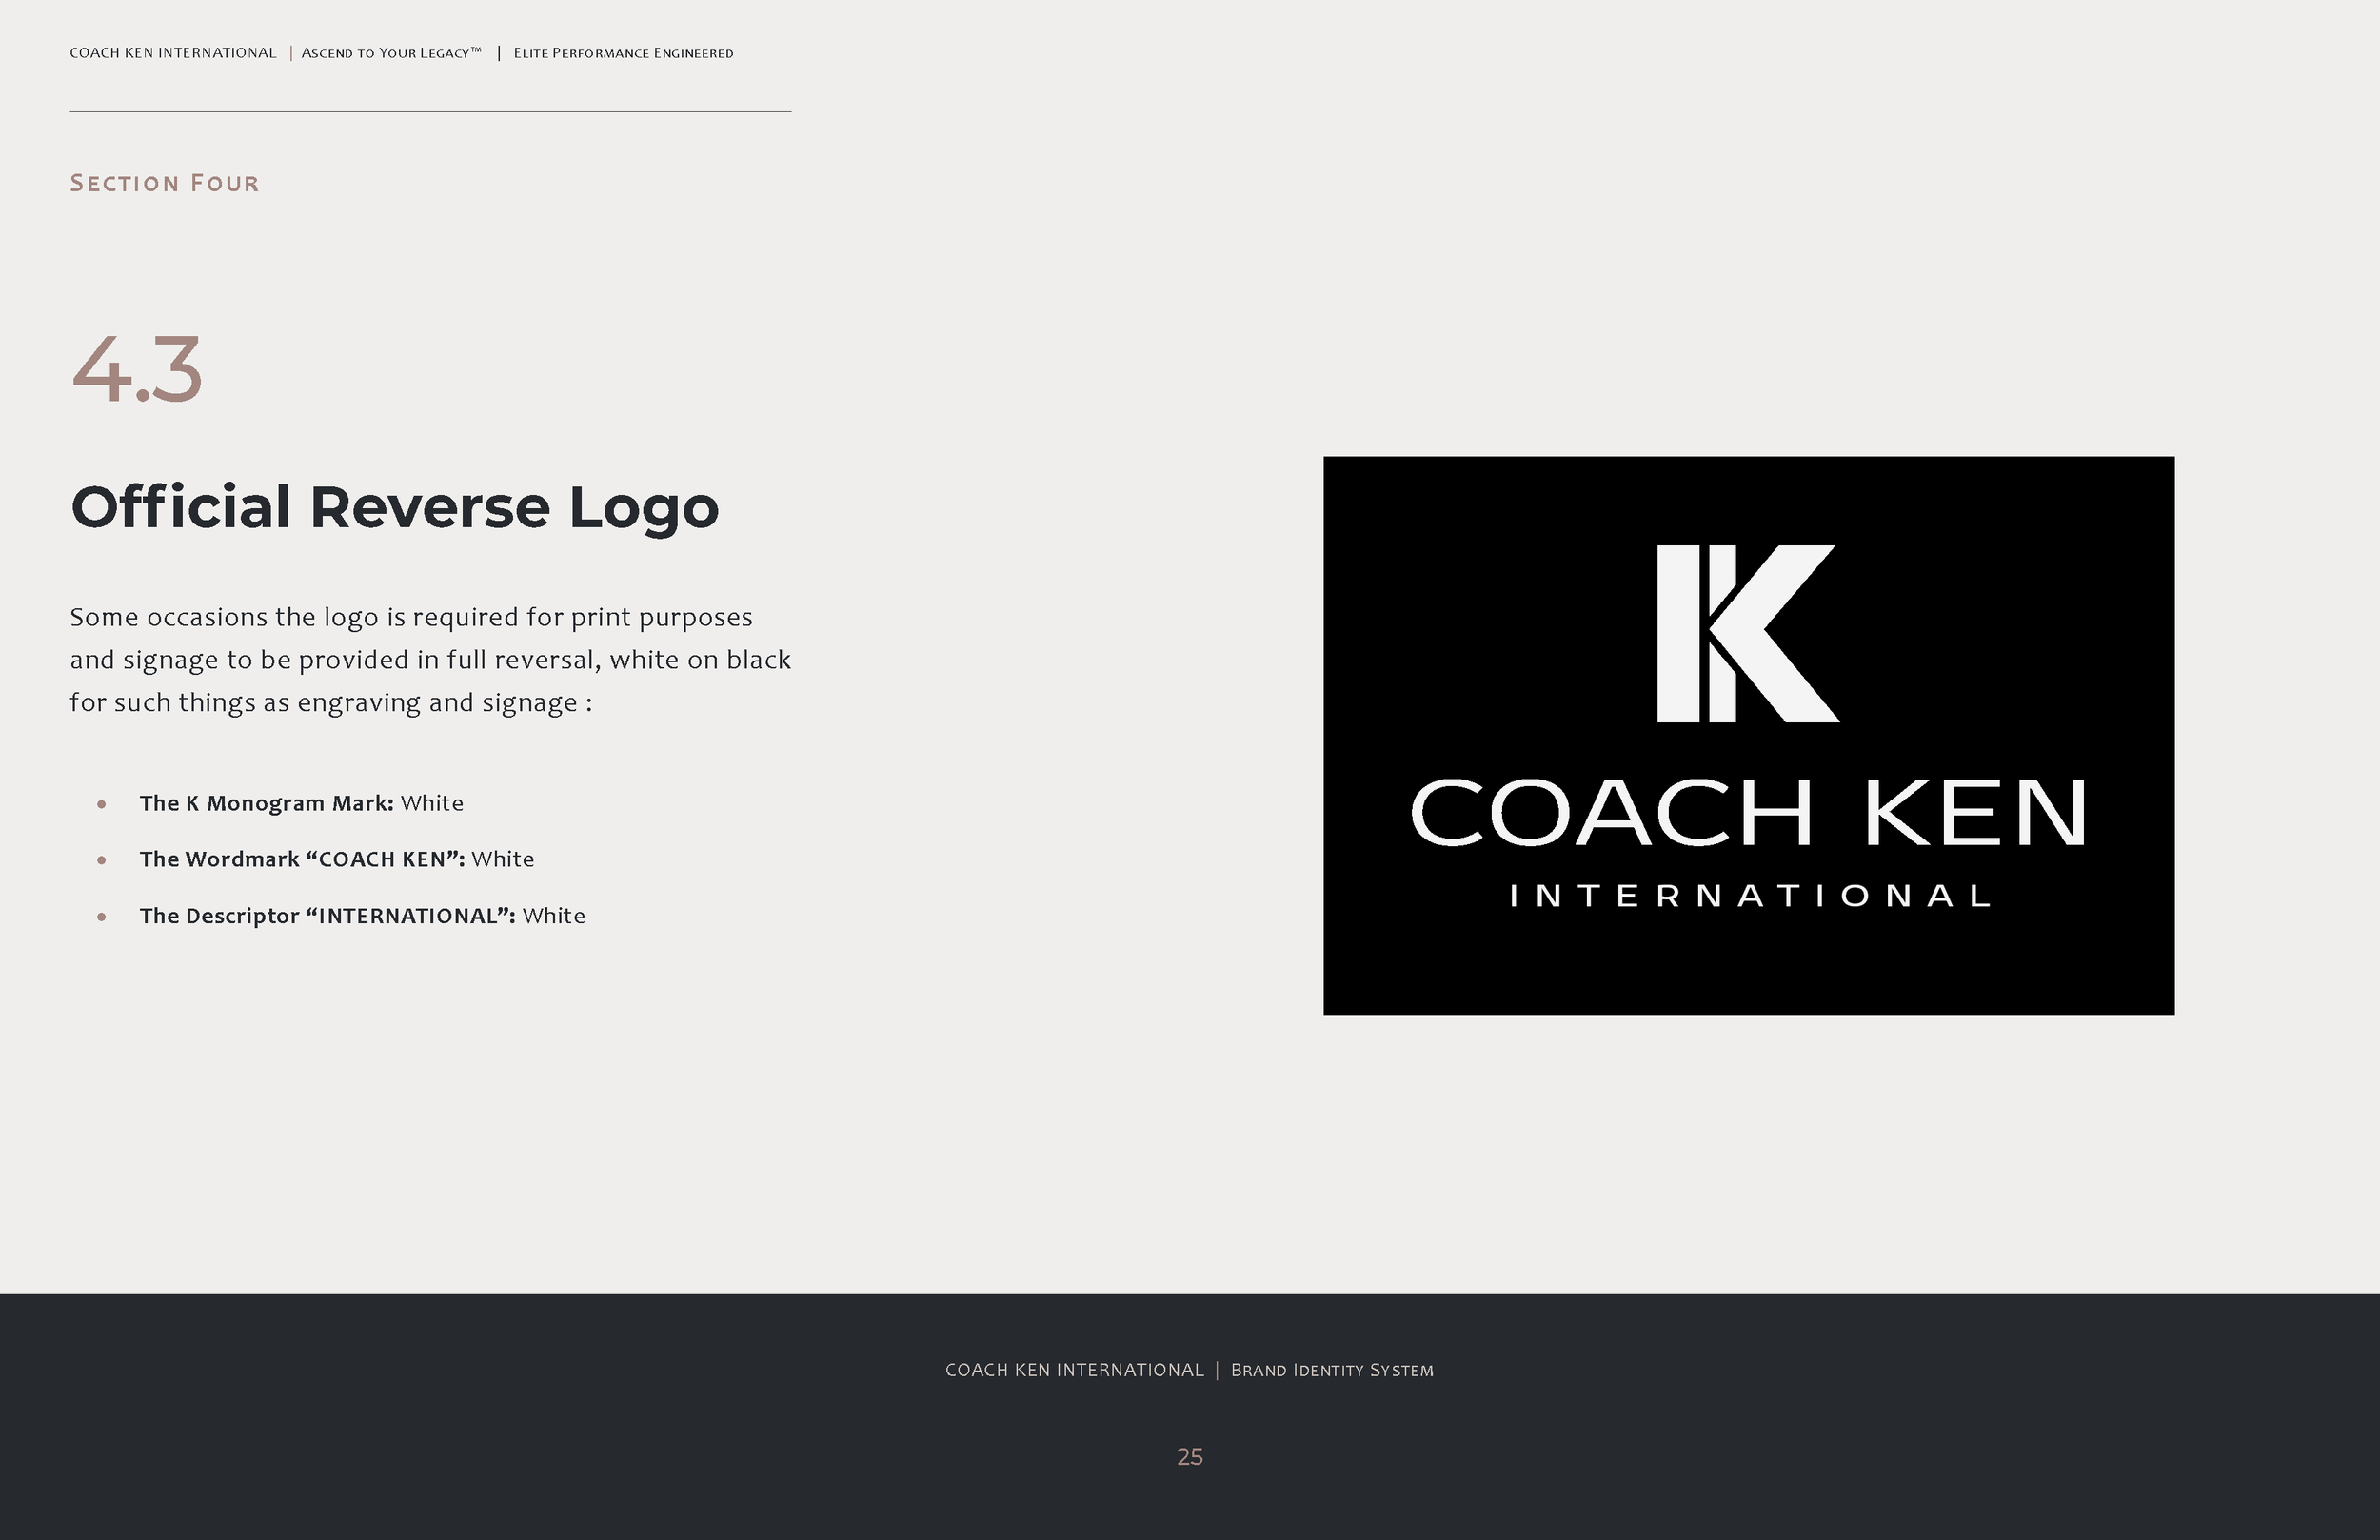Screen dimensions: 2380x1540
Task: Click the 'COACH KEN' wordmark in the logo
Action: point(1748,813)
